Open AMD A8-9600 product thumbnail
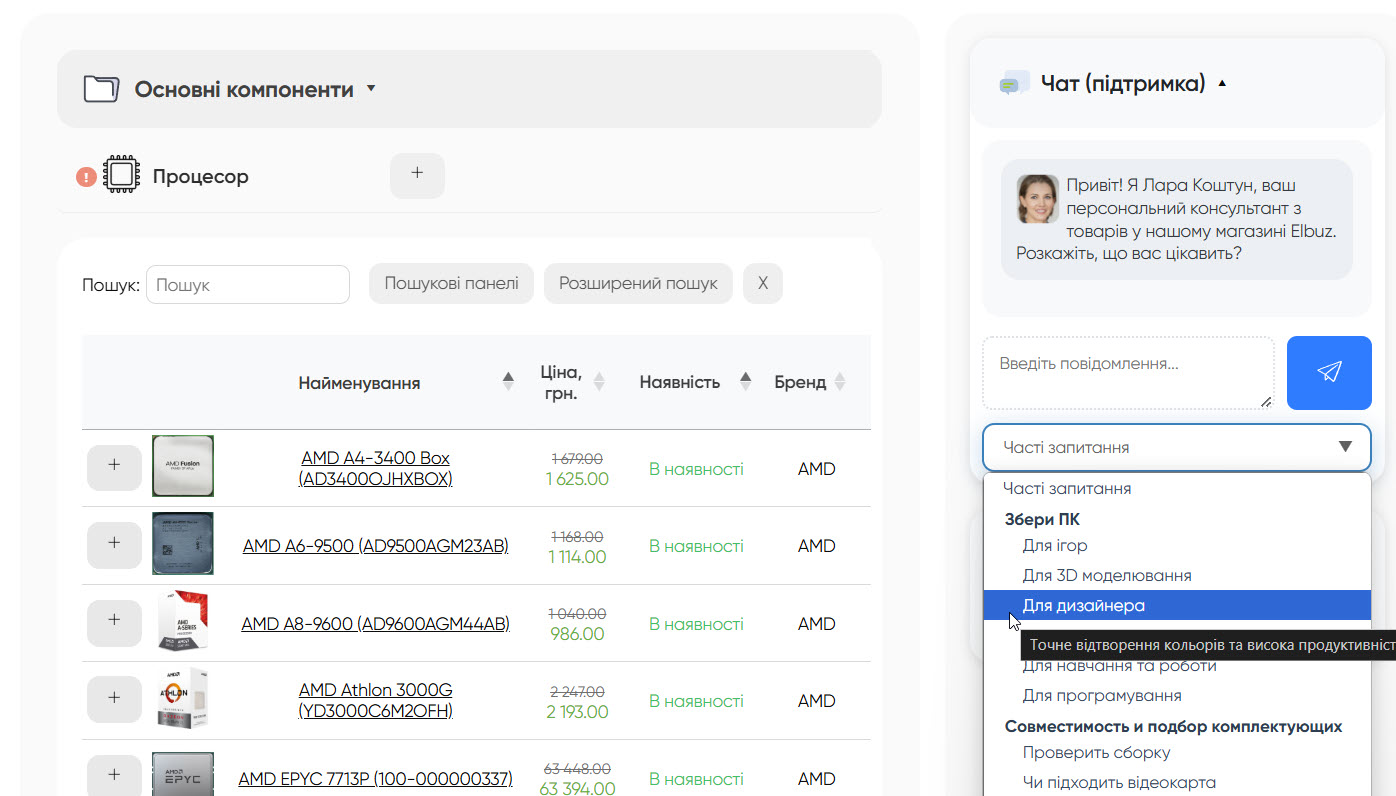Viewport: 1396px width, 796px height. point(183,621)
